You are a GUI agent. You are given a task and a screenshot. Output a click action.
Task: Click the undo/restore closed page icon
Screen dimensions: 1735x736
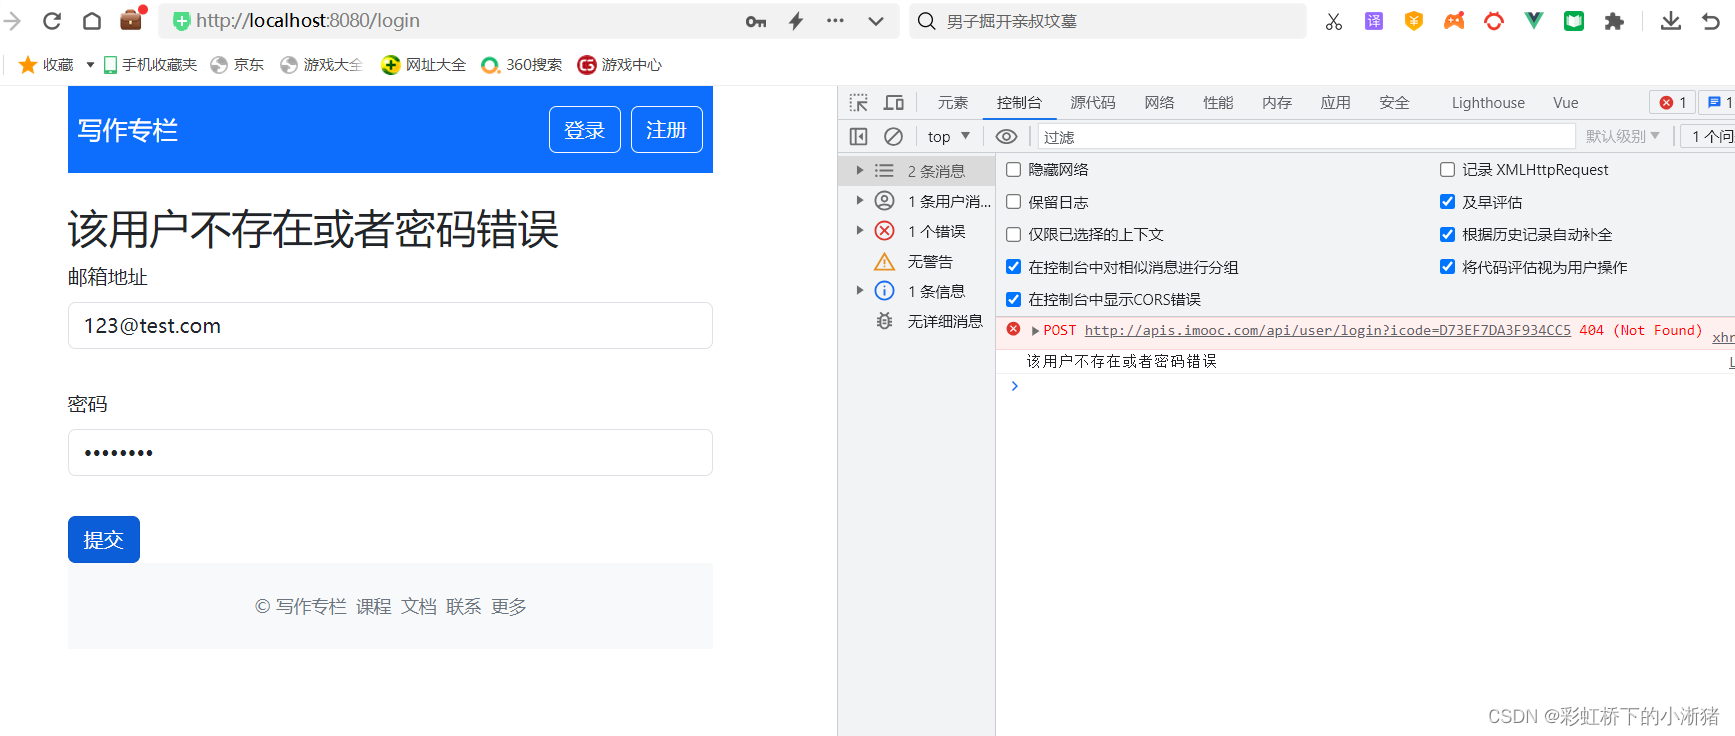point(1711,21)
